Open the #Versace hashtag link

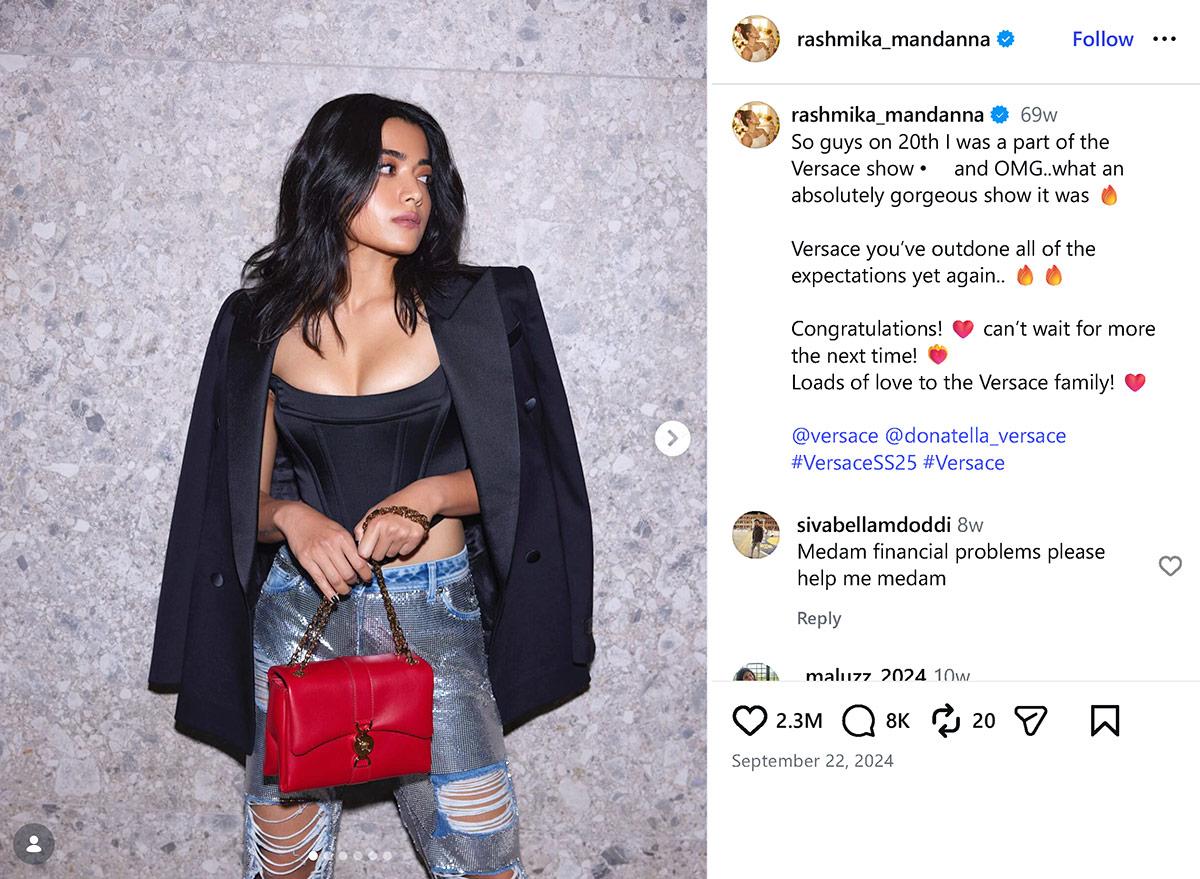(964, 463)
